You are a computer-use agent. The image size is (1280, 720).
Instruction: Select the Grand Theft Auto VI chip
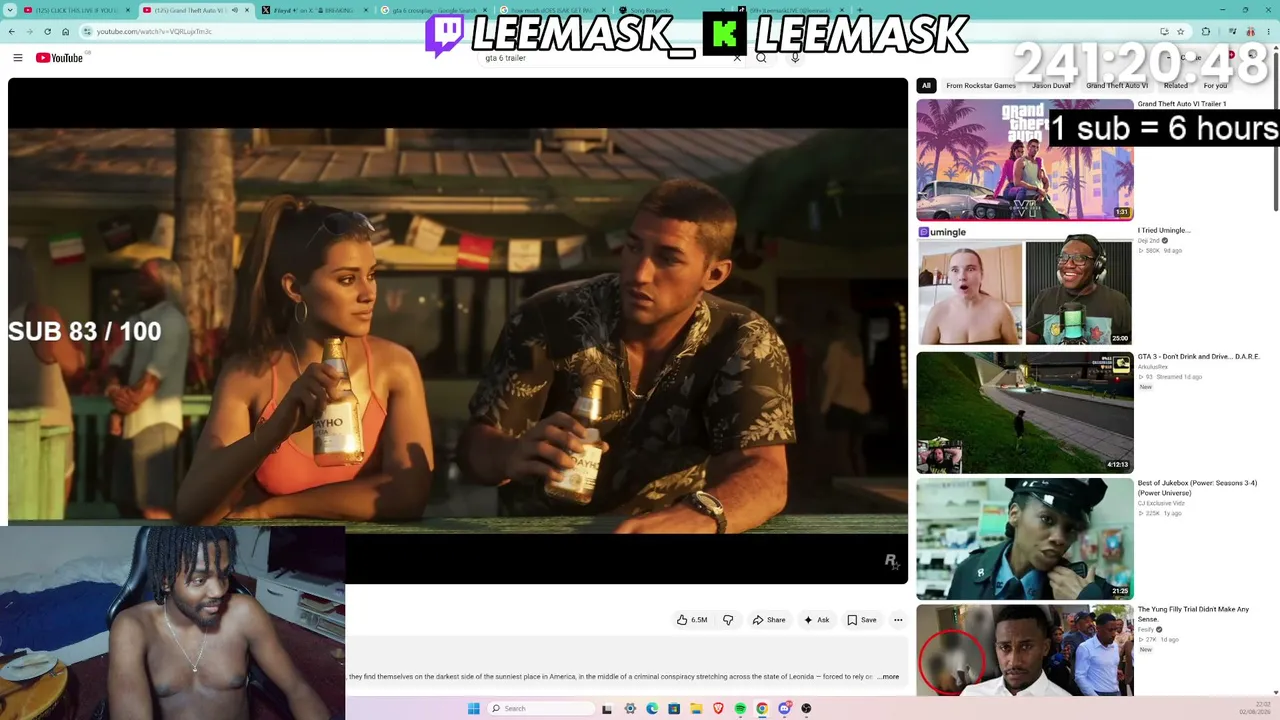[1117, 86]
